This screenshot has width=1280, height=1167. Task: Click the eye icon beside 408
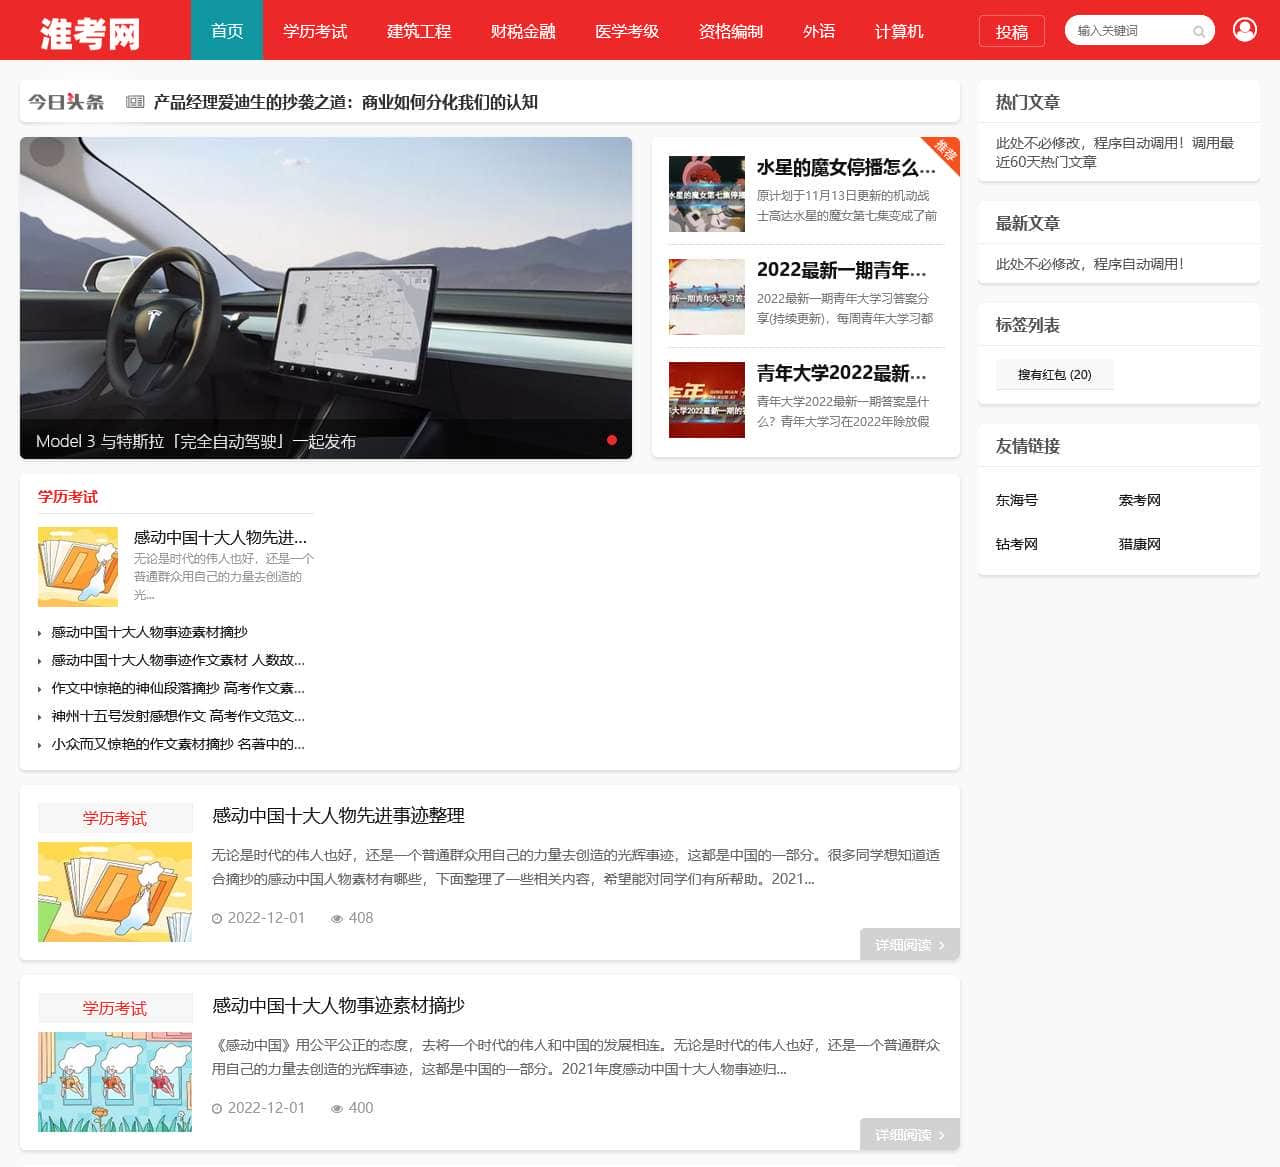click(337, 918)
